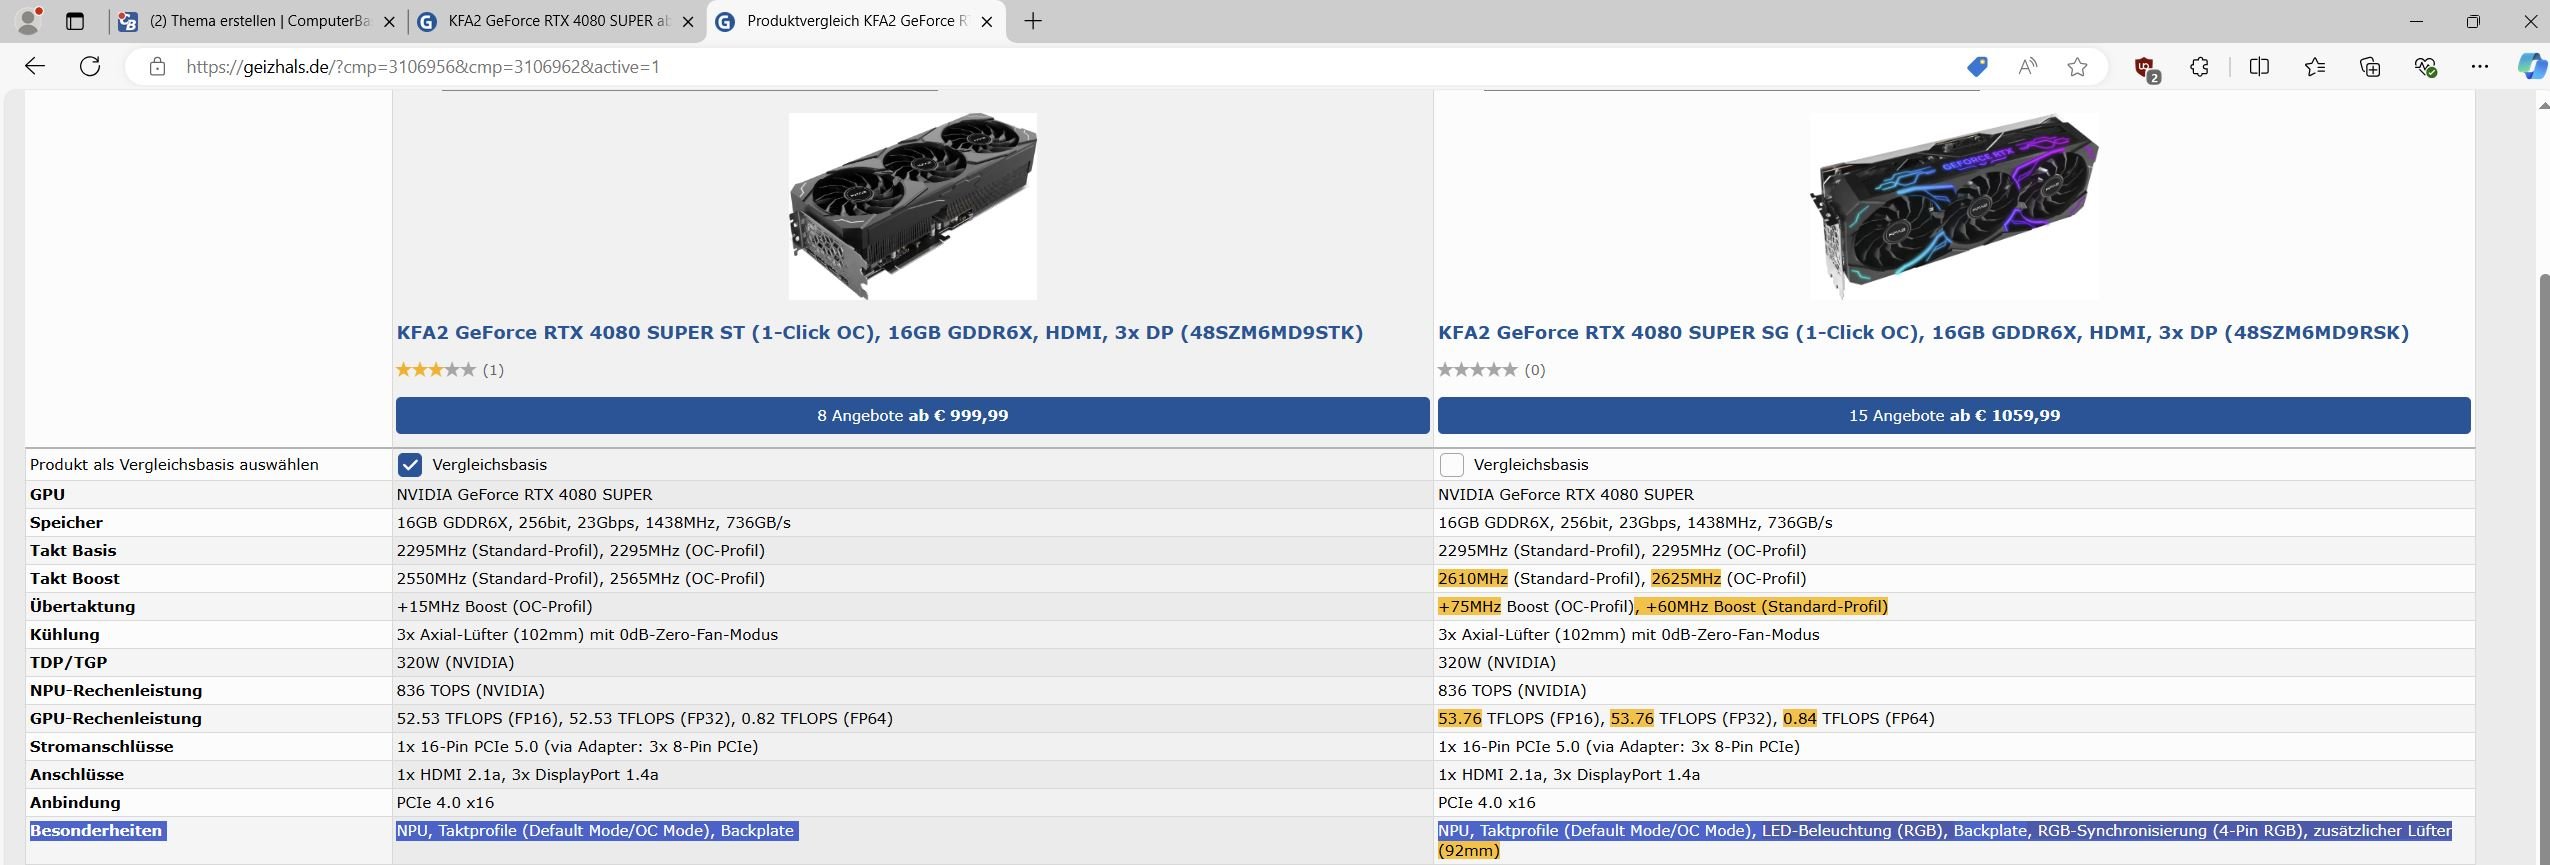Click the GPU-Rechenleistung row label
This screenshot has height=865, width=2550.
click(116, 719)
